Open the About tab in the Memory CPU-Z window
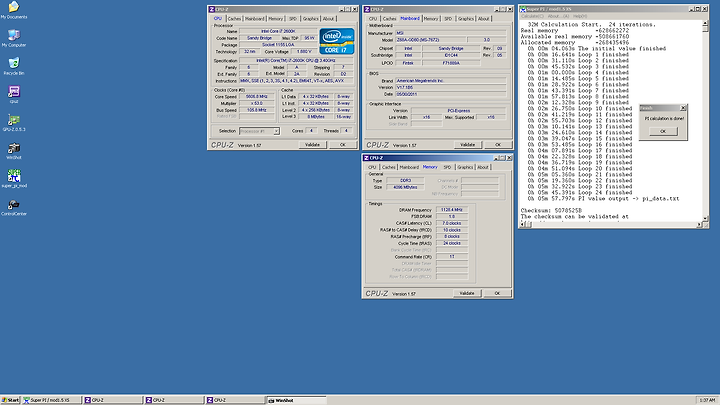 click(x=483, y=167)
